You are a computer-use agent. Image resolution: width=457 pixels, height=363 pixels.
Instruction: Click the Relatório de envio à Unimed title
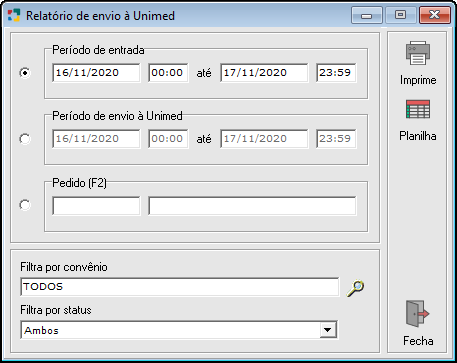pyautogui.click(x=100, y=16)
